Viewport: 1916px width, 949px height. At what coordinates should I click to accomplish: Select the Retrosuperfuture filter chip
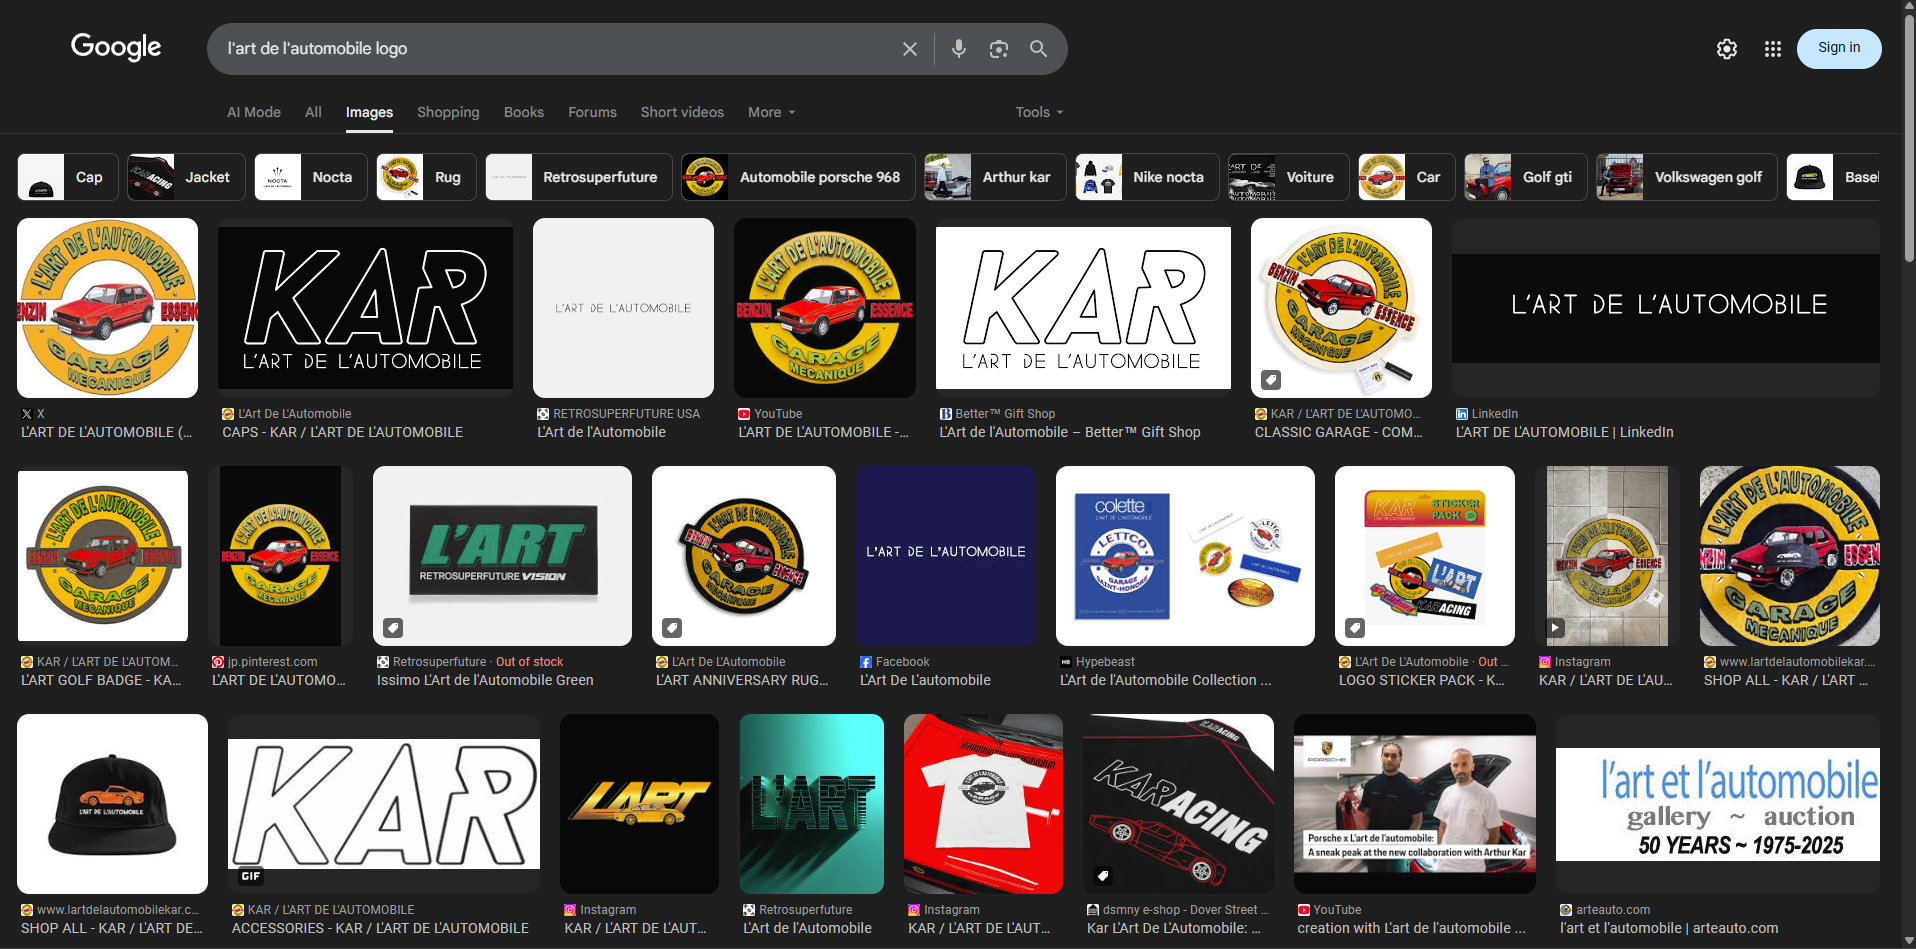coord(579,177)
